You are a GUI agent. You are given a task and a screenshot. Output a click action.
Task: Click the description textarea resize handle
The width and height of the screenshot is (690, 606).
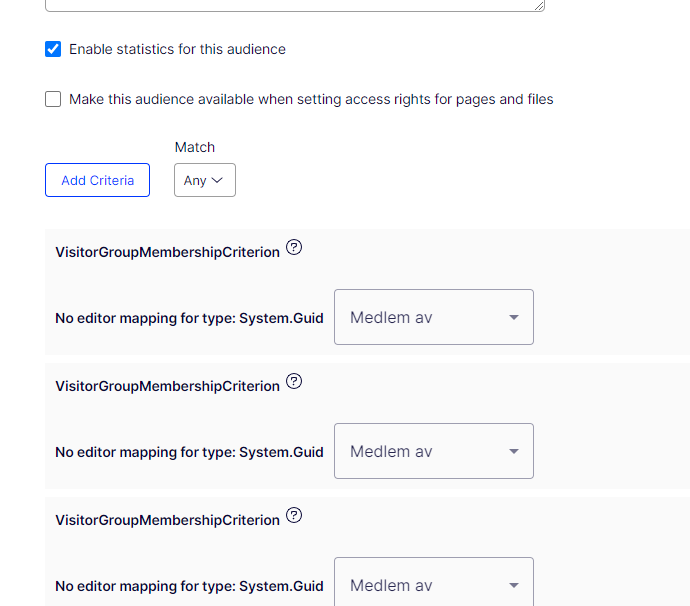point(539,6)
